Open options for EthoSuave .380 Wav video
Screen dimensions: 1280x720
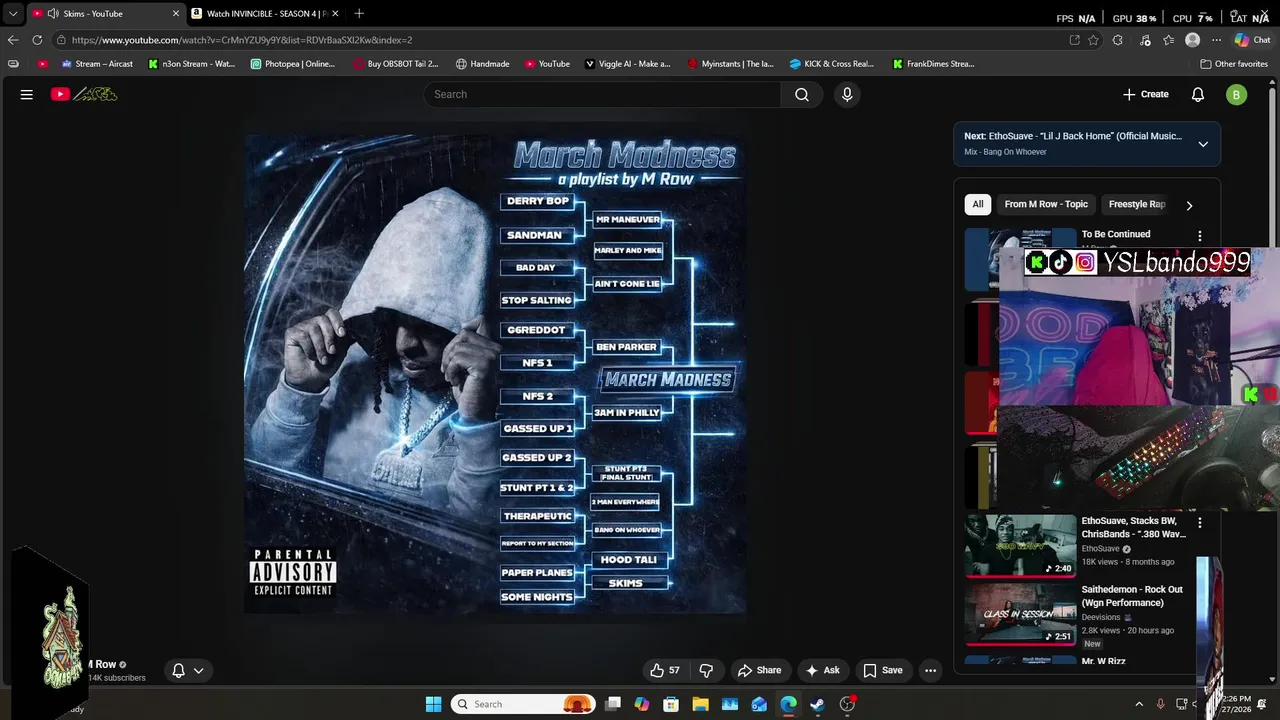click(x=1200, y=523)
